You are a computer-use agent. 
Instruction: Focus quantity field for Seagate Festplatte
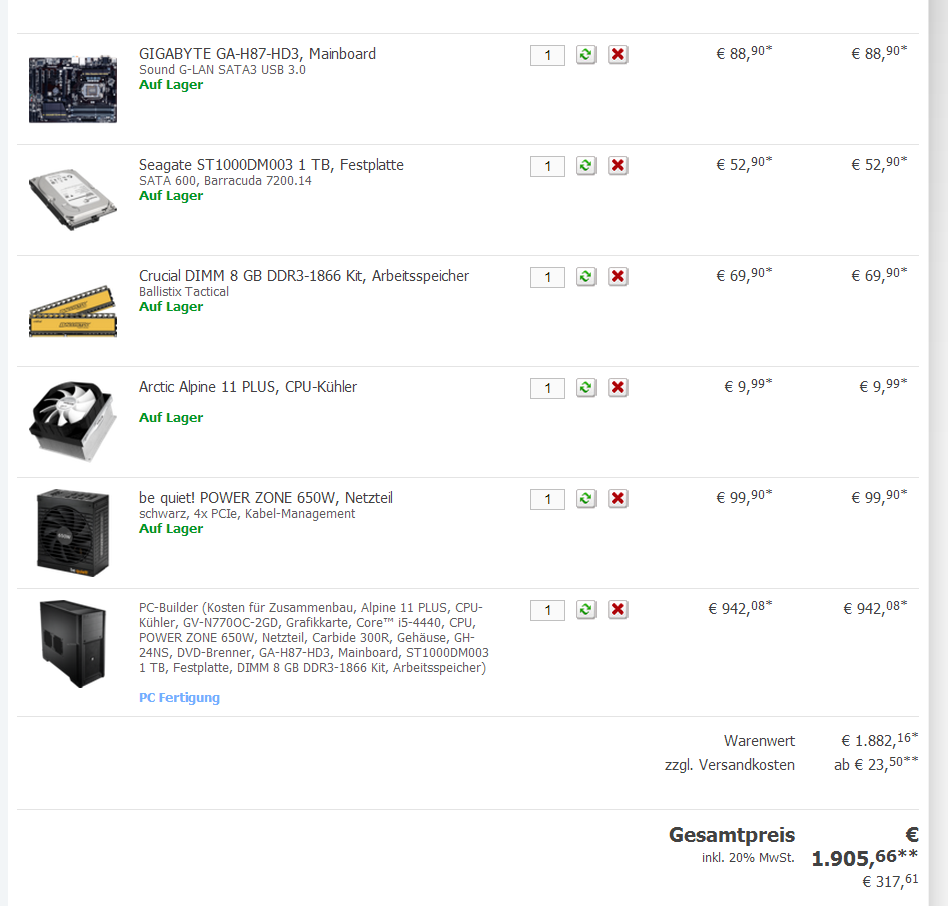[x=547, y=166]
